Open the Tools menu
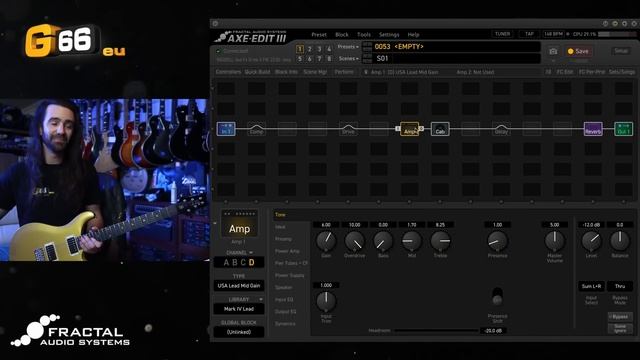The height and width of the screenshot is (360, 640). coord(364,35)
